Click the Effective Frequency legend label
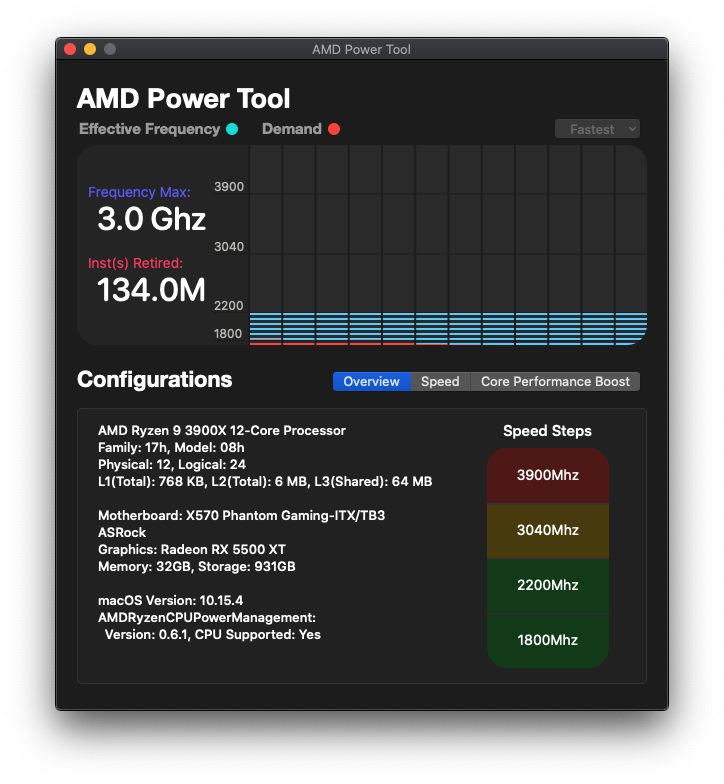This screenshot has height=784, width=724. pyautogui.click(x=149, y=129)
